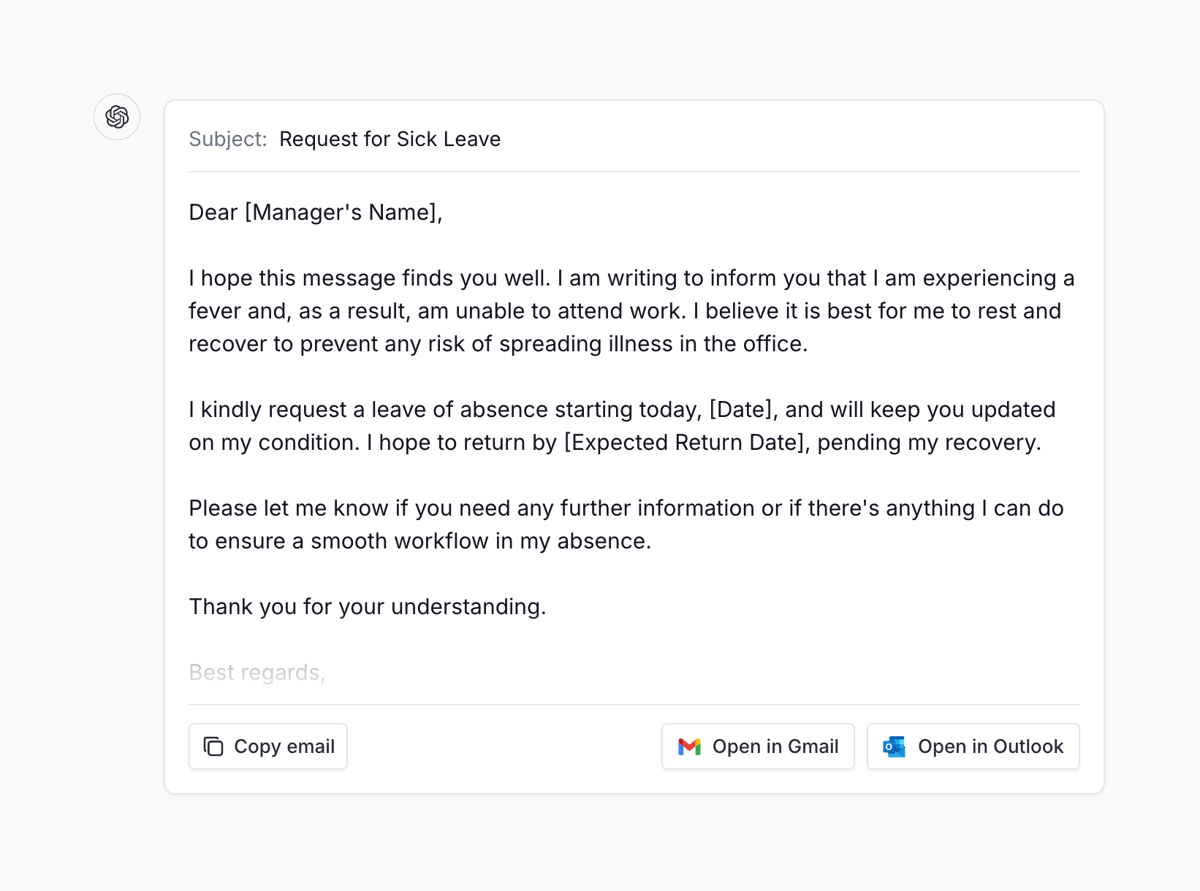Viewport: 1200px width, 891px height.
Task: Click the Copy email button
Action: coord(267,746)
